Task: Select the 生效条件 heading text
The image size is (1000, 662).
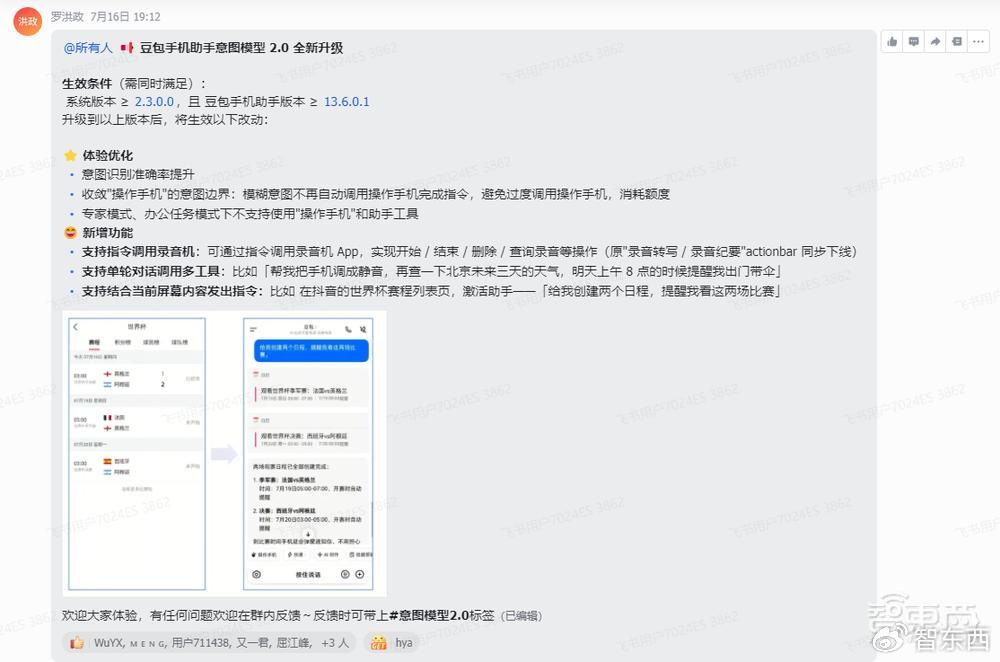Action: point(87,84)
